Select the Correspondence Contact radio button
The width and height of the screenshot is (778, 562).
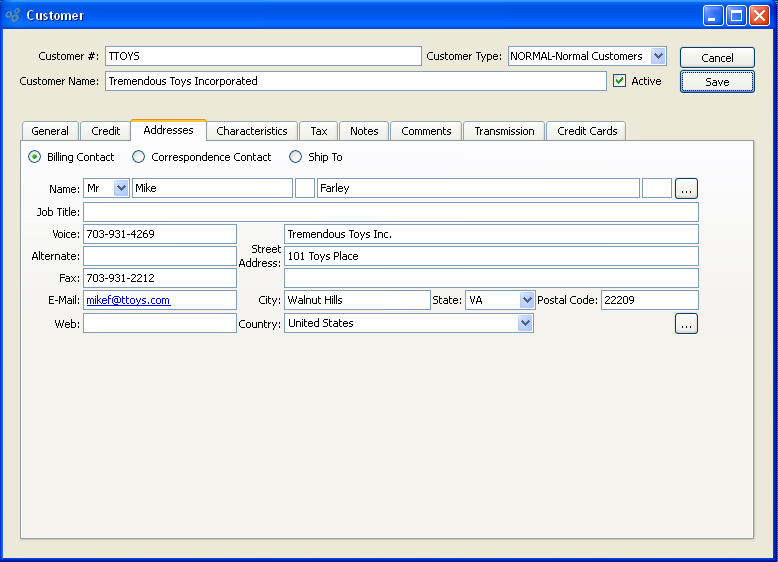[x=138, y=157]
